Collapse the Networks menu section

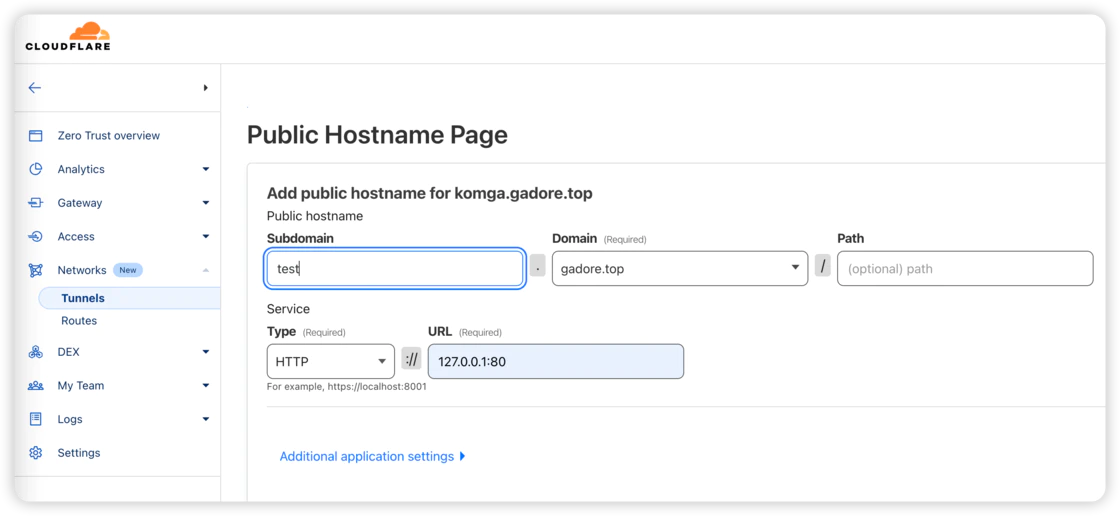(205, 270)
